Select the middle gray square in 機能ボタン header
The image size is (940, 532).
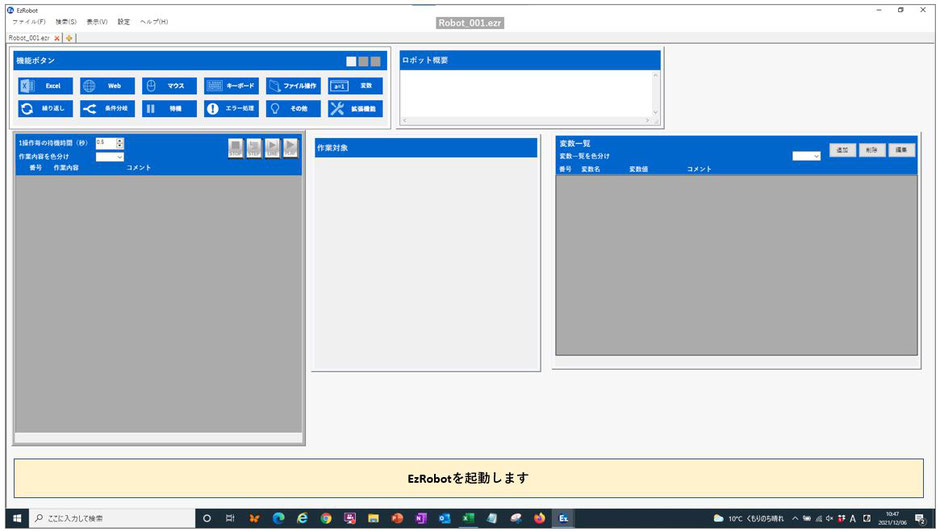point(363,61)
